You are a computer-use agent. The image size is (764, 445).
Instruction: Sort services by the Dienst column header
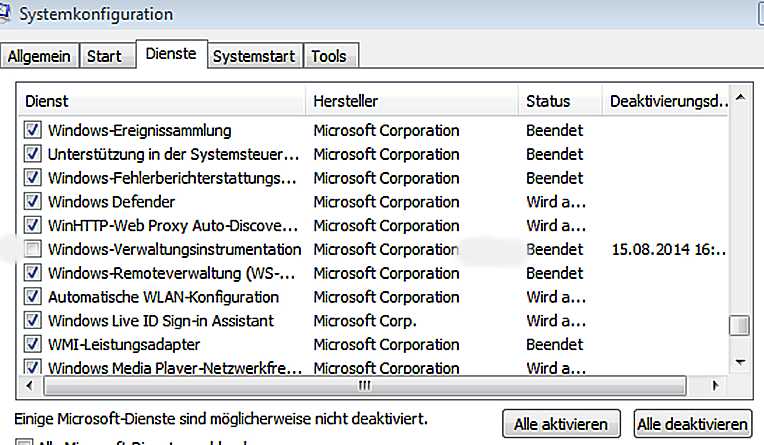[x=160, y=101]
